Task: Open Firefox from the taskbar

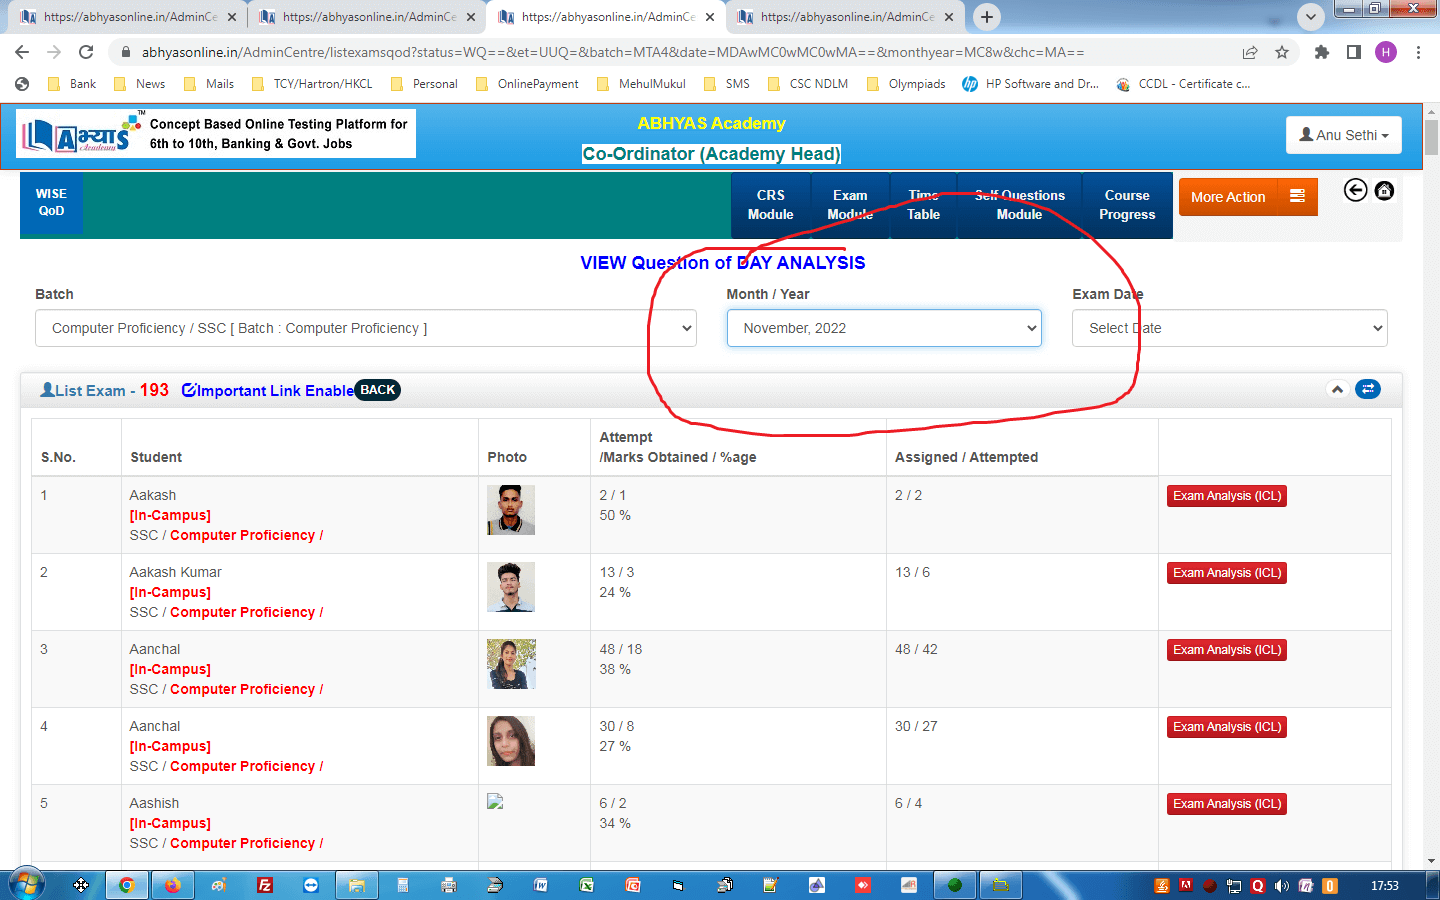Action: [172, 885]
